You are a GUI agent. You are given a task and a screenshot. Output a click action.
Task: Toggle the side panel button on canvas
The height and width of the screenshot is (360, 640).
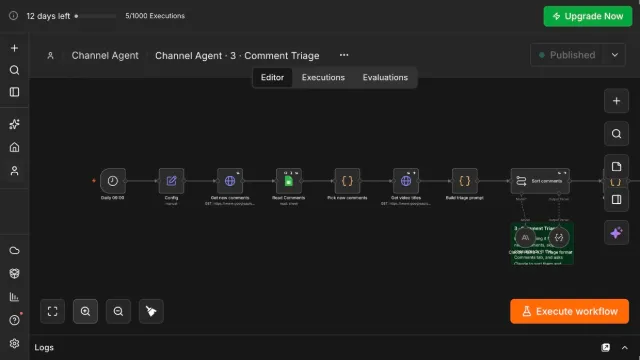(x=616, y=200)
